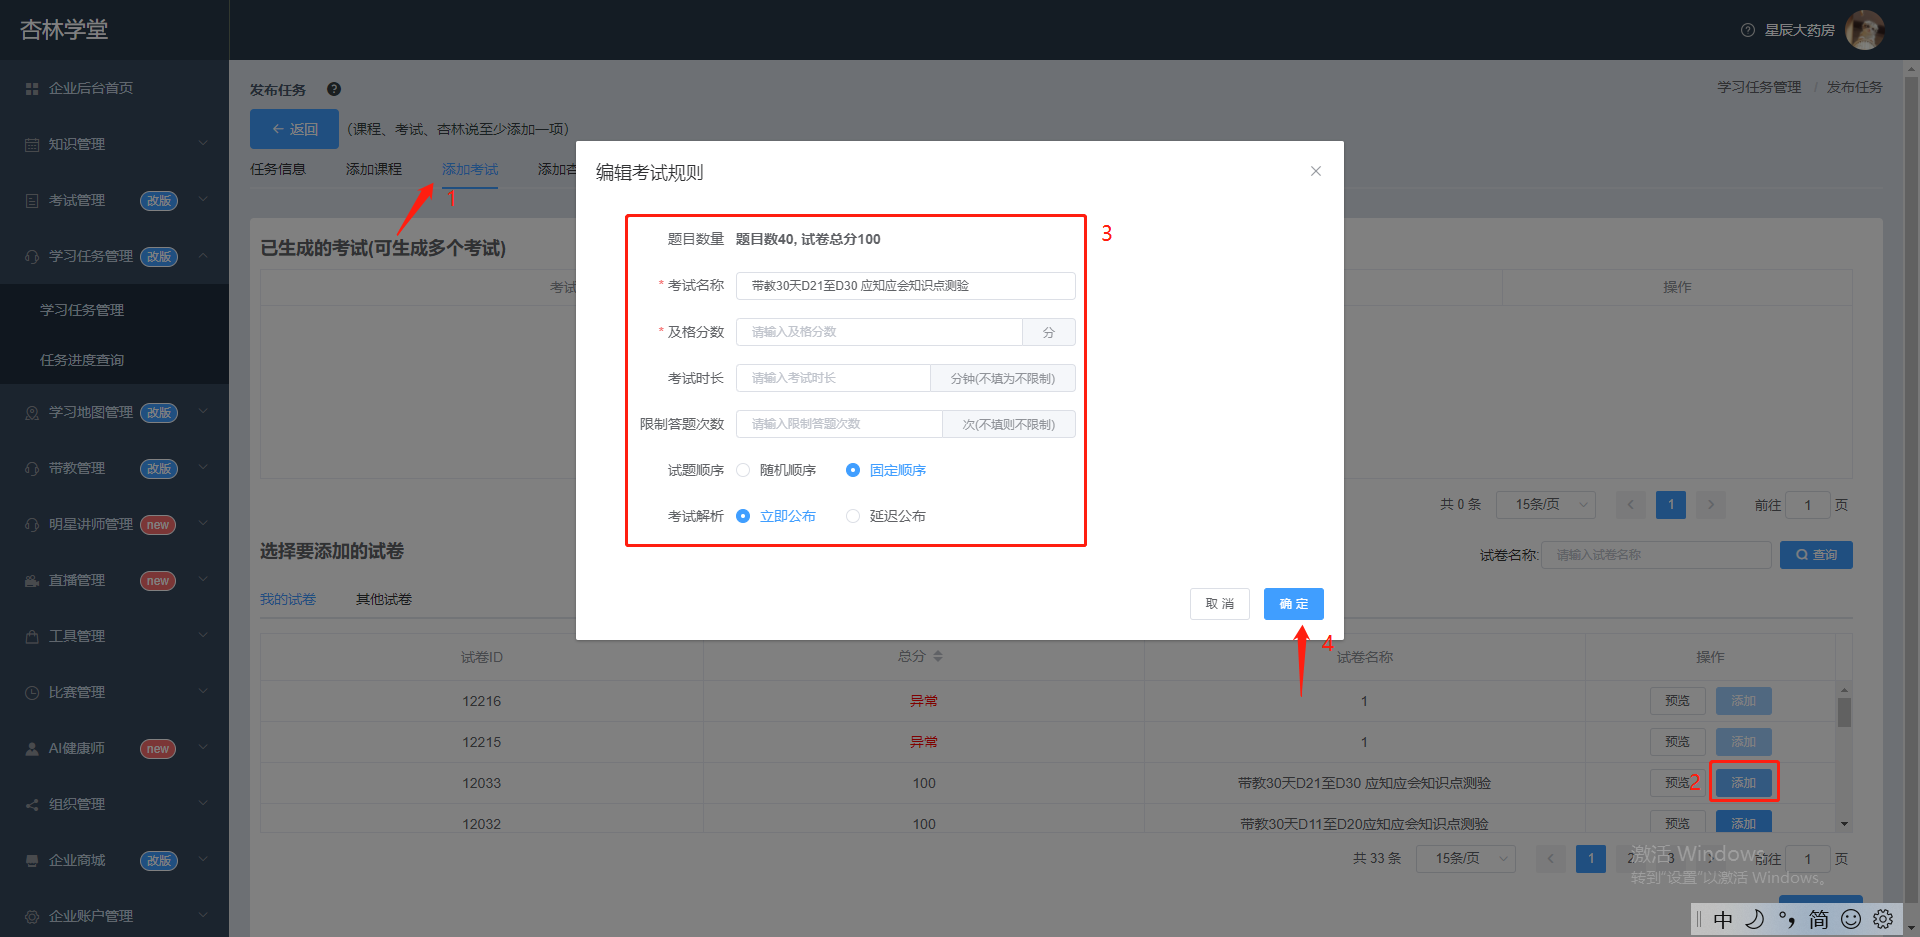Select 随机顺序 radio option
This screenshot has height=937, width=1920.
777,470
